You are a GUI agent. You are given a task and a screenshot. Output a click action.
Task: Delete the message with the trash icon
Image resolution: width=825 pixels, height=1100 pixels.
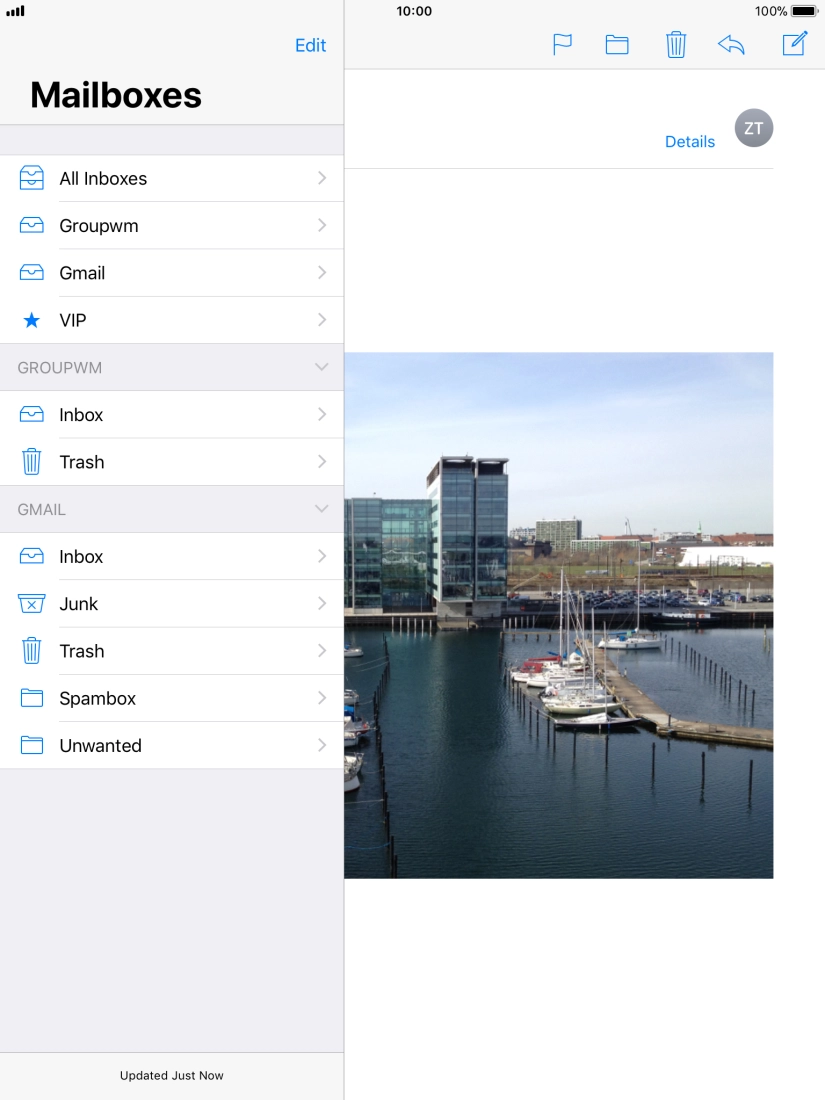point(676,45)
